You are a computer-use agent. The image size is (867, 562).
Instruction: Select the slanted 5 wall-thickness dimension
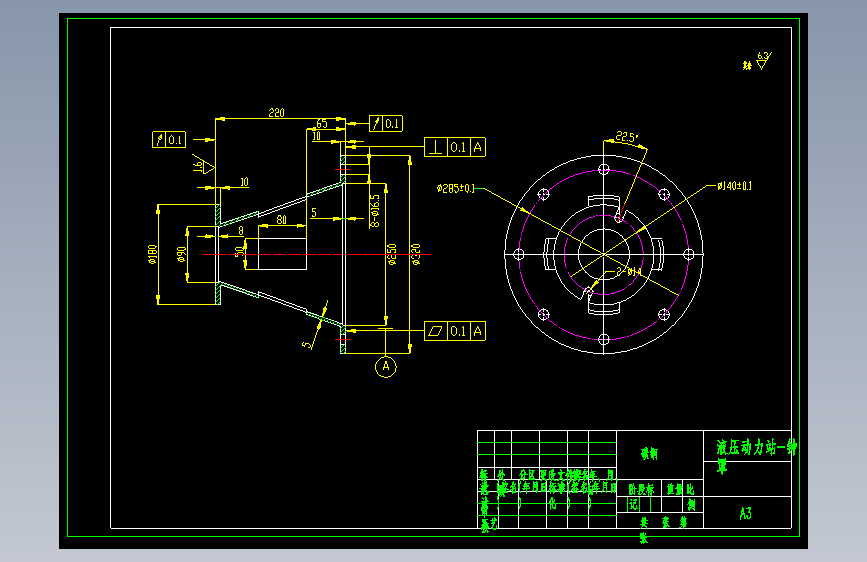tap(305, 345)
